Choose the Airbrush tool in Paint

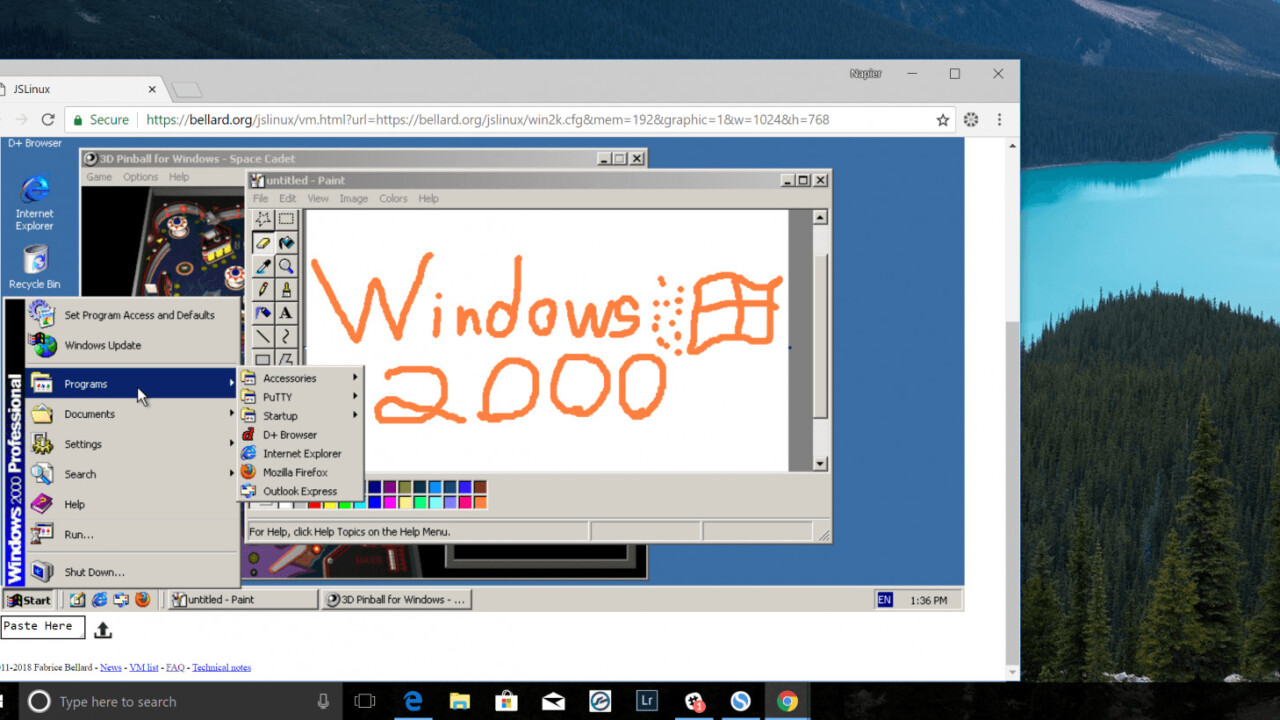pos(263,313)
